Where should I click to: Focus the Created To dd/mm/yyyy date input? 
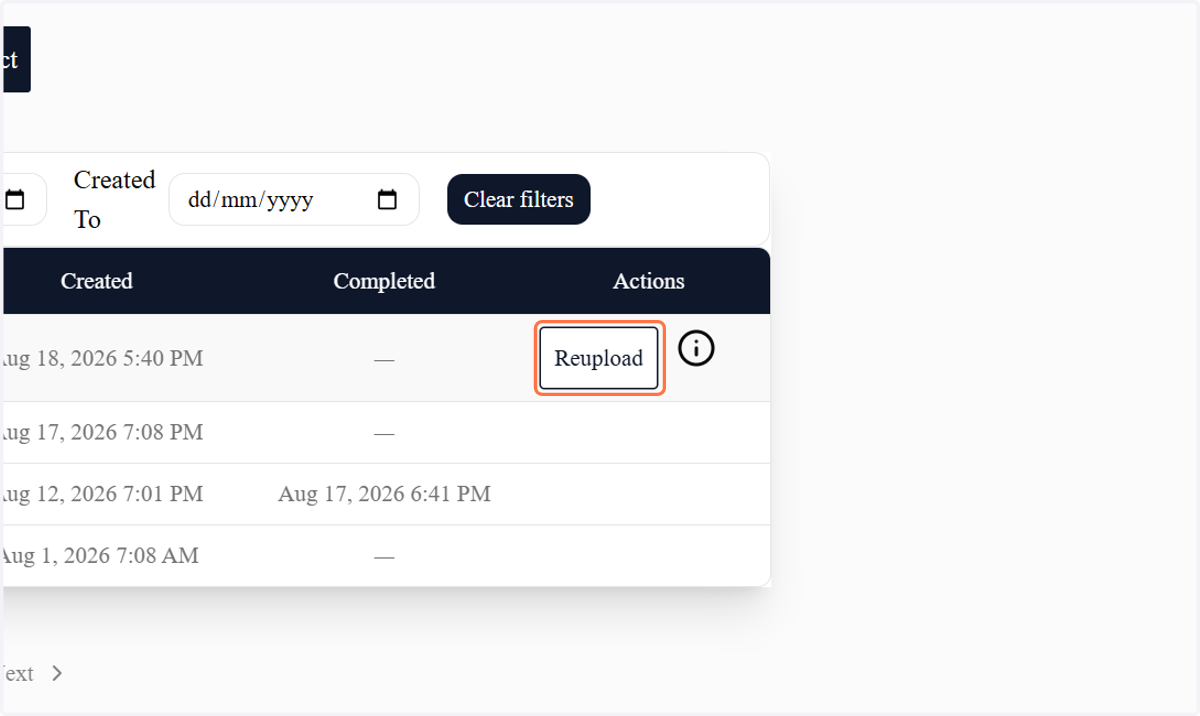(x=294, y=200)
